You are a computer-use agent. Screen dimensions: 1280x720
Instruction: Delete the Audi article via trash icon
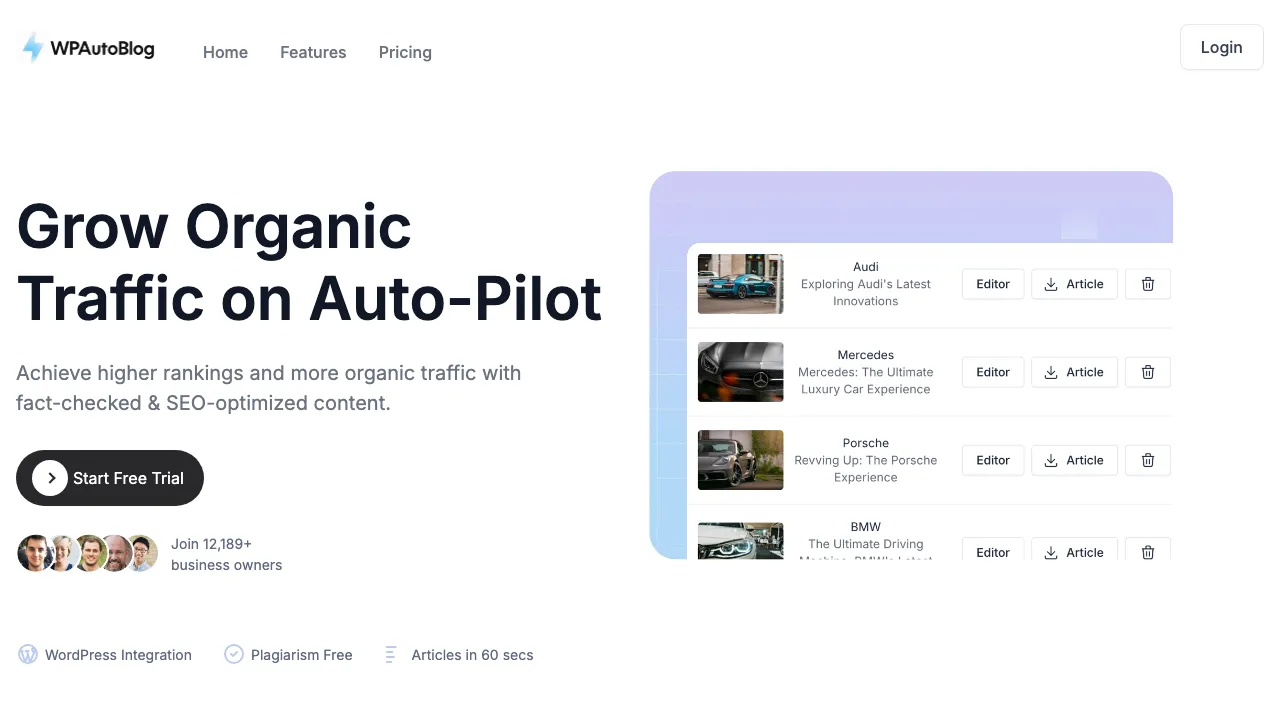[1147, 284]
